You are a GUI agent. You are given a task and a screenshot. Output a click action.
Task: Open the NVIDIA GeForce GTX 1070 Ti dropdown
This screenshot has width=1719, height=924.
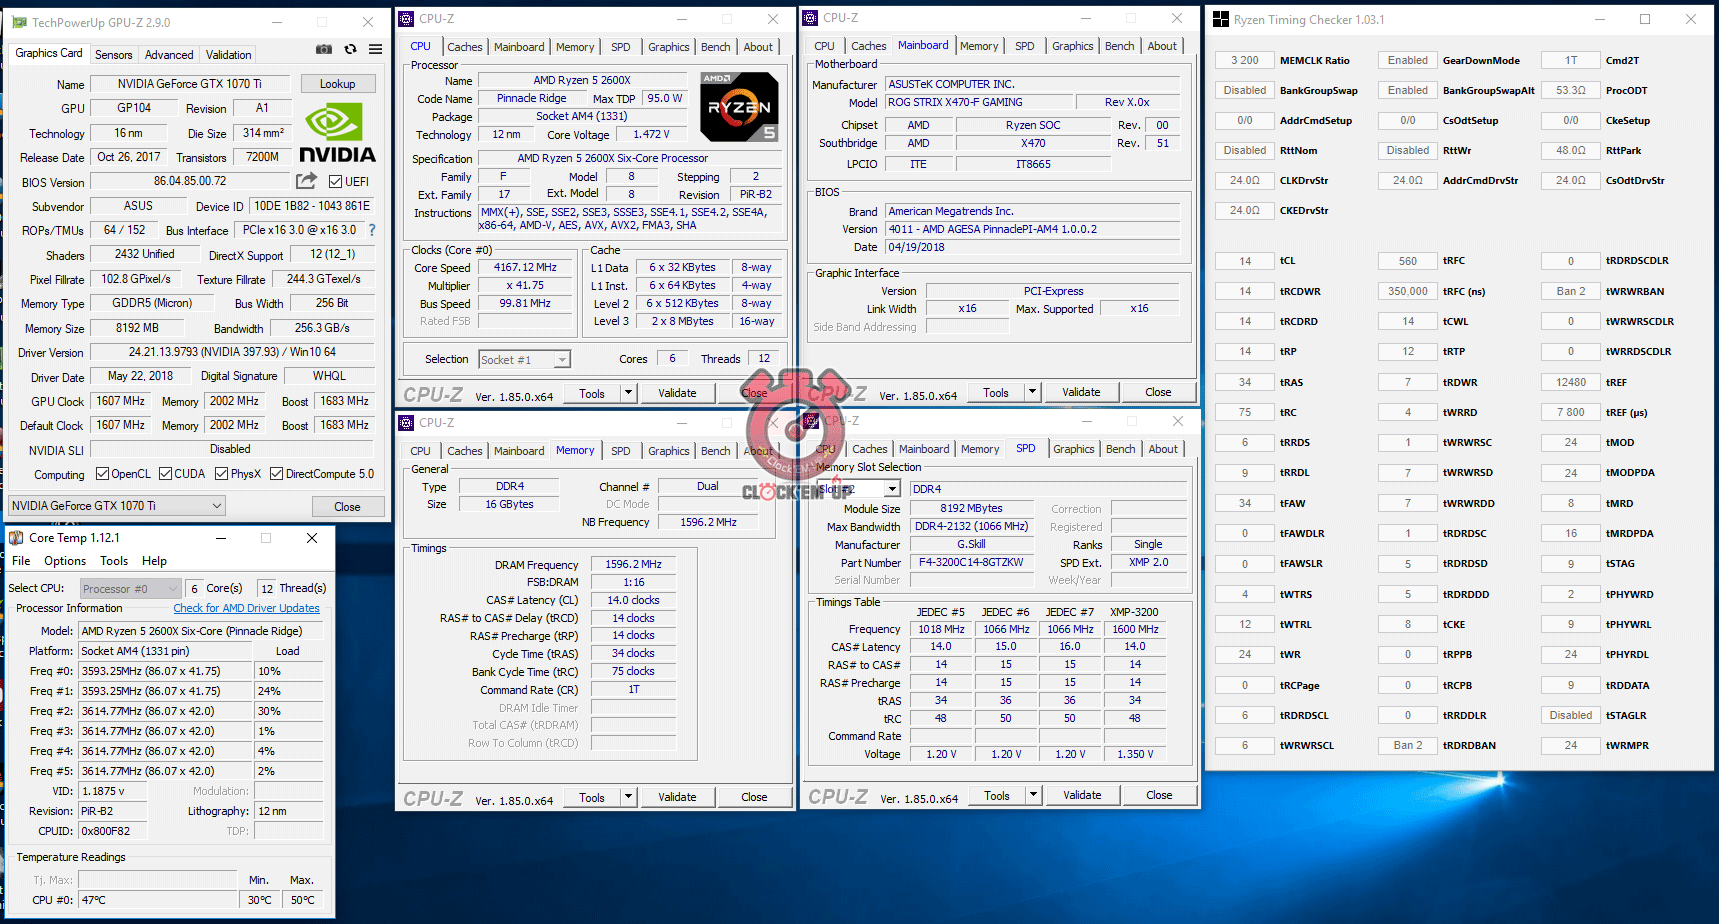click(x=117, y=506)
